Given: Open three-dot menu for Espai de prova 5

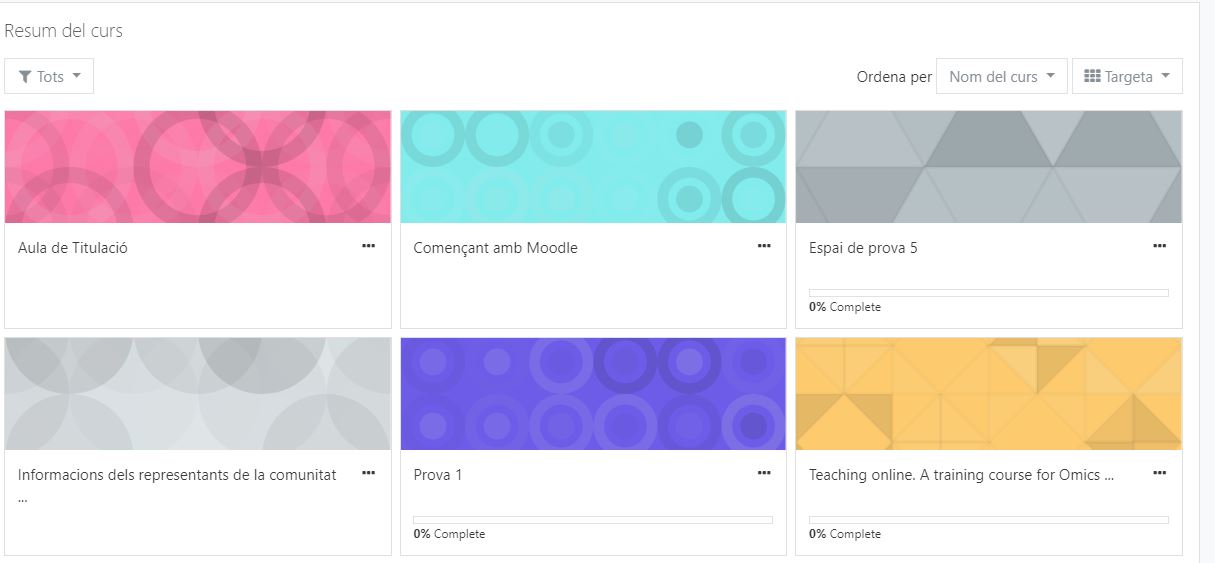Looking at the screenshot, I should [1159, 245].
